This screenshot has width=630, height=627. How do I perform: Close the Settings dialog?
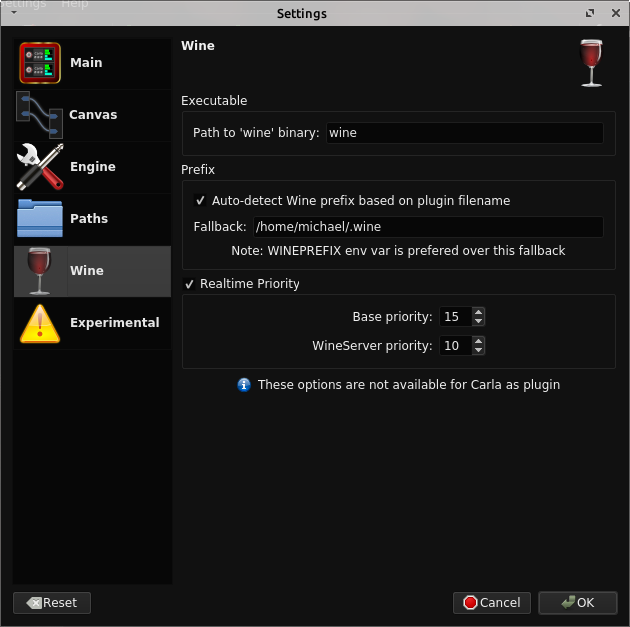click(x=616, y=13)
